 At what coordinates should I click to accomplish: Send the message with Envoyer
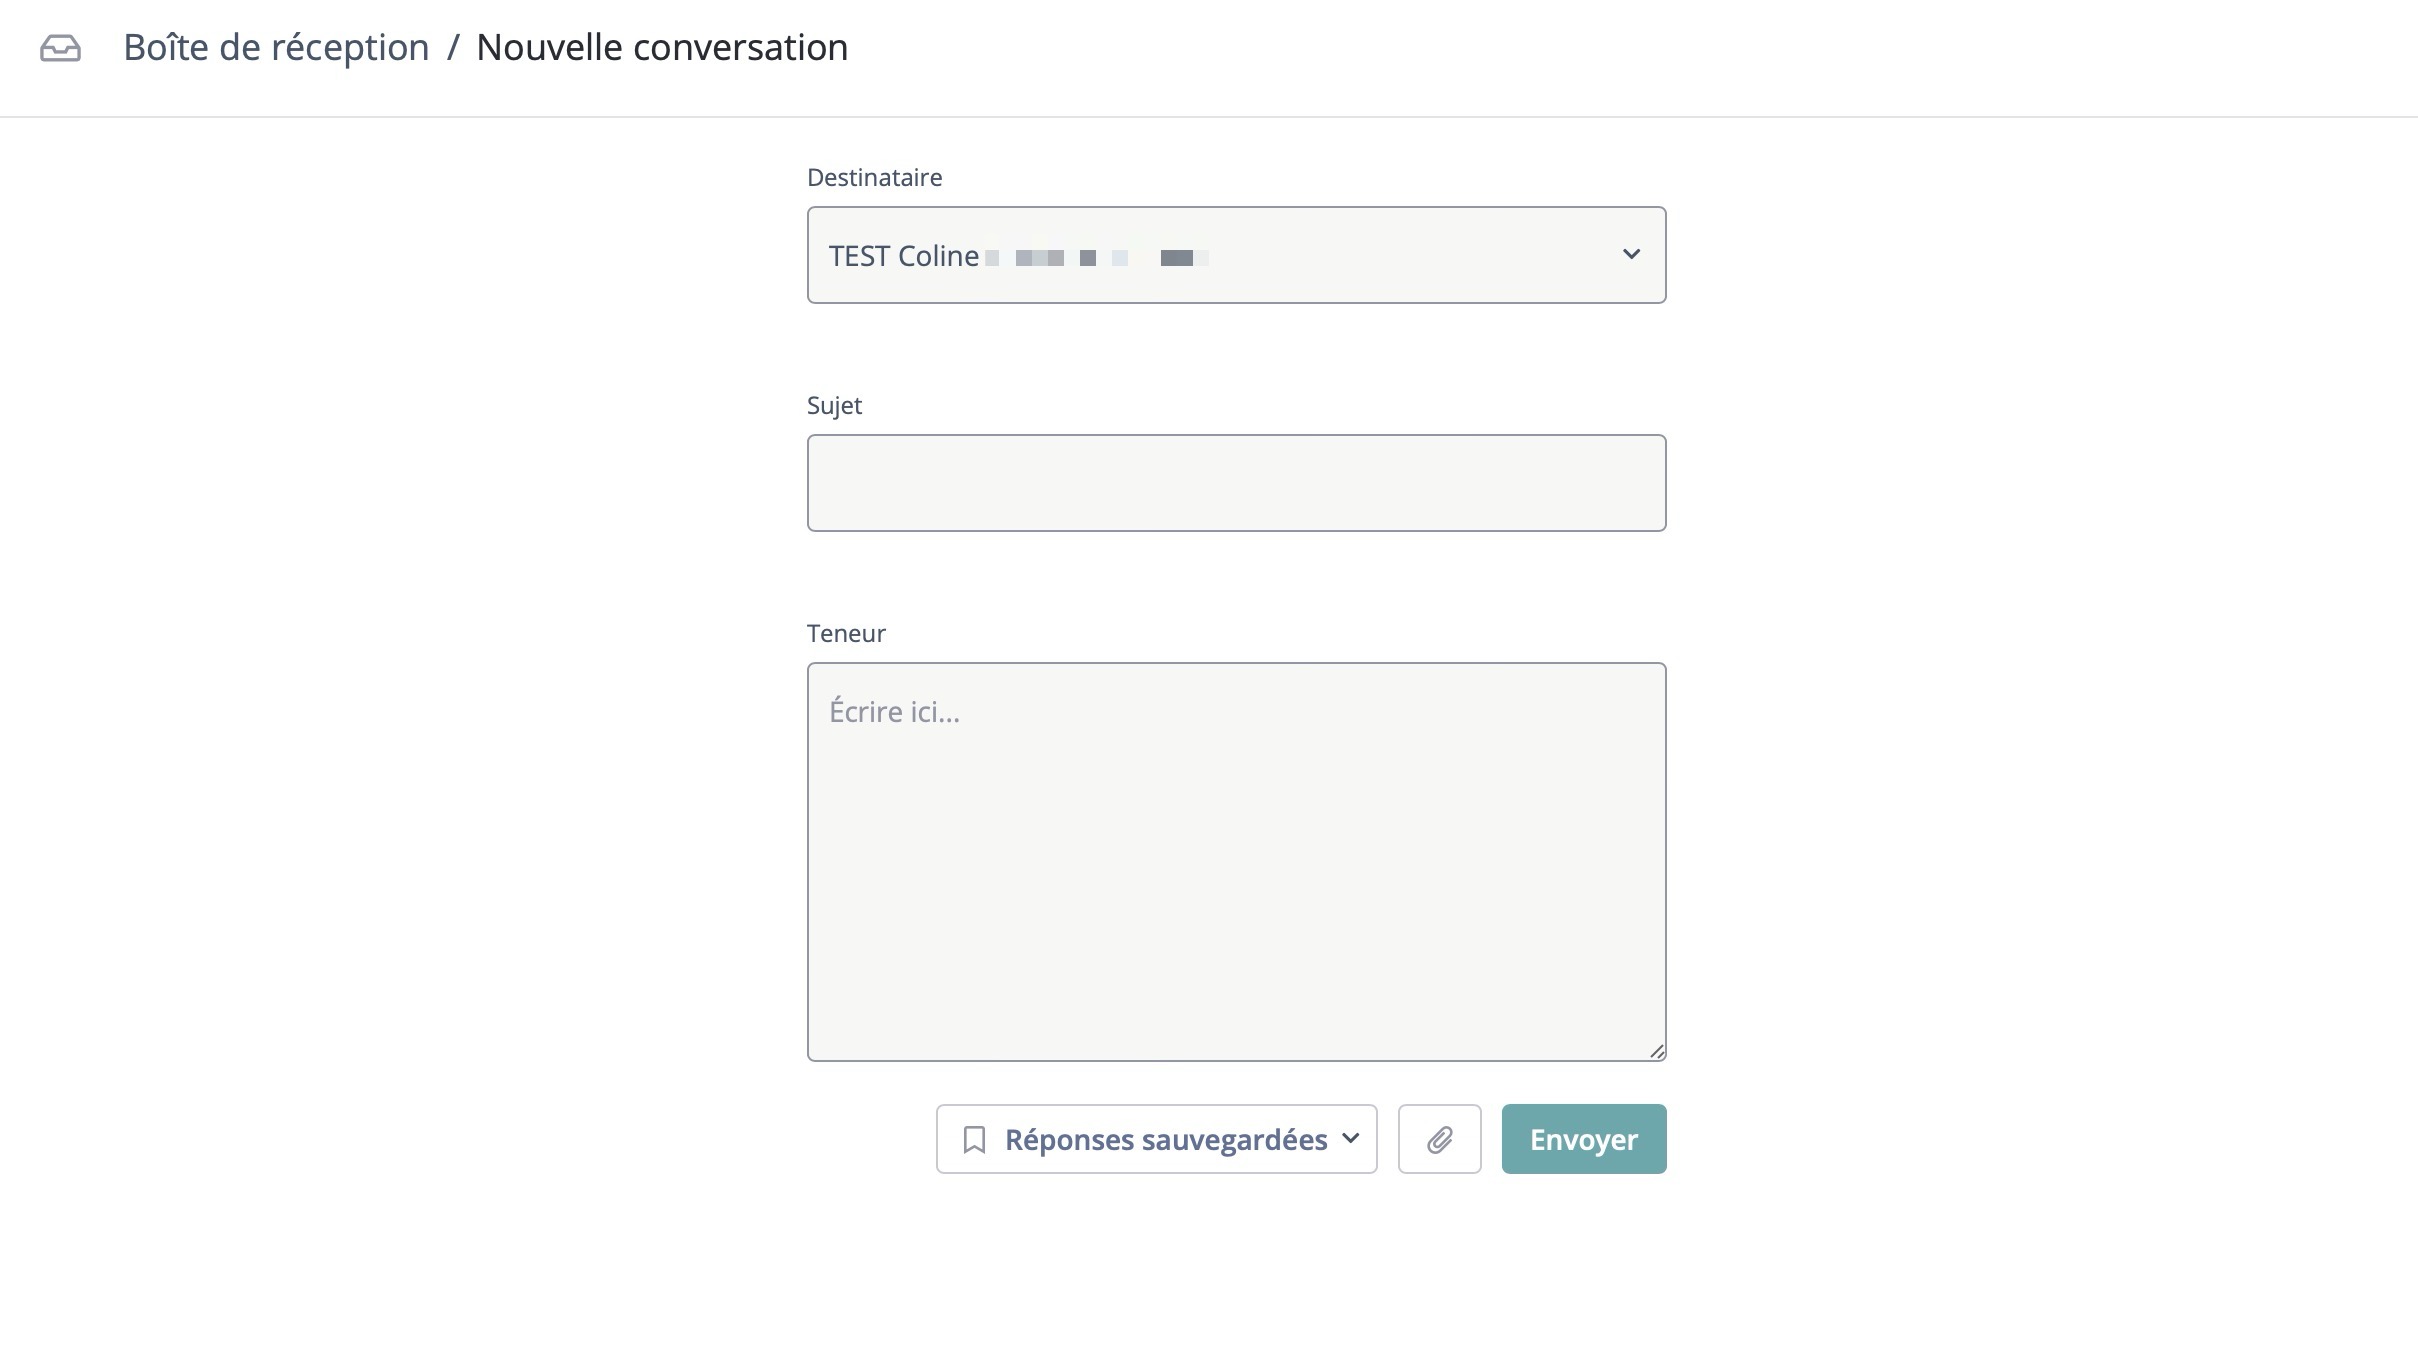[x=1583, y=1140]
